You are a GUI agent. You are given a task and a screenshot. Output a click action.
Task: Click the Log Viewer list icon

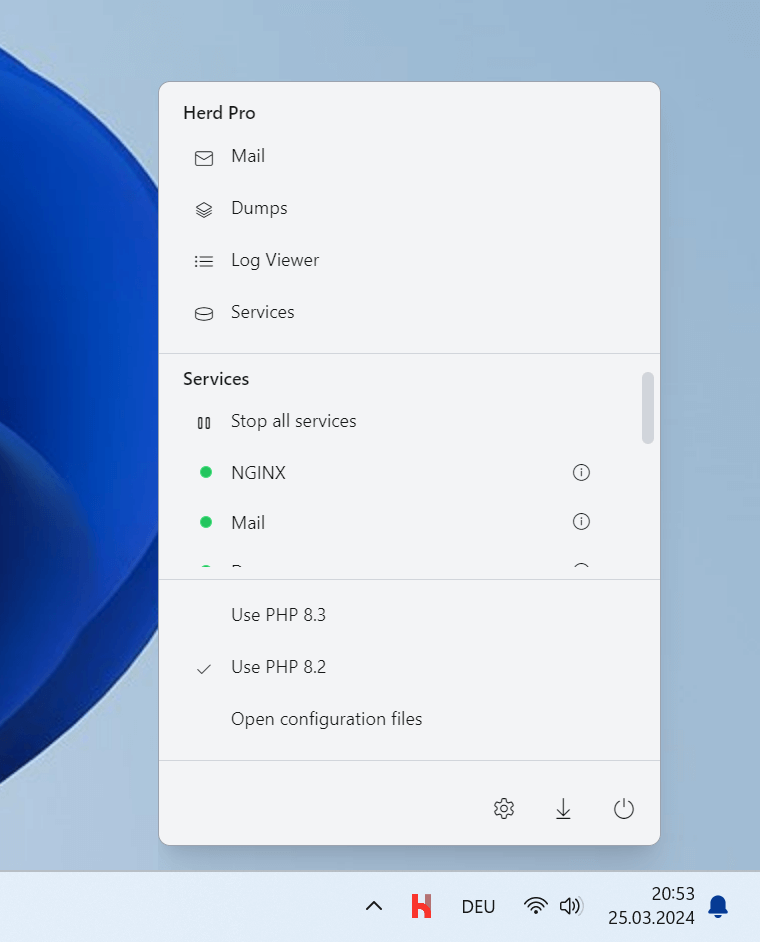click(204, 261)
